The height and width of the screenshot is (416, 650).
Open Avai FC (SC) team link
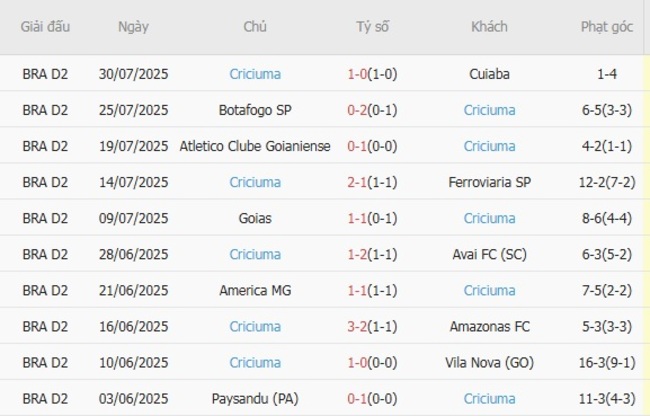pos(489,254)
